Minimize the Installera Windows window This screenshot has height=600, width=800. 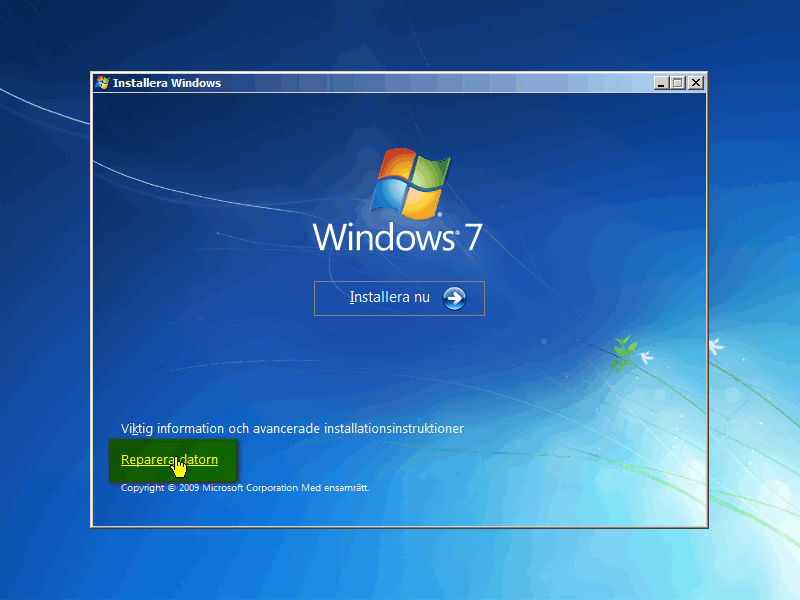[x=661, y=83]
